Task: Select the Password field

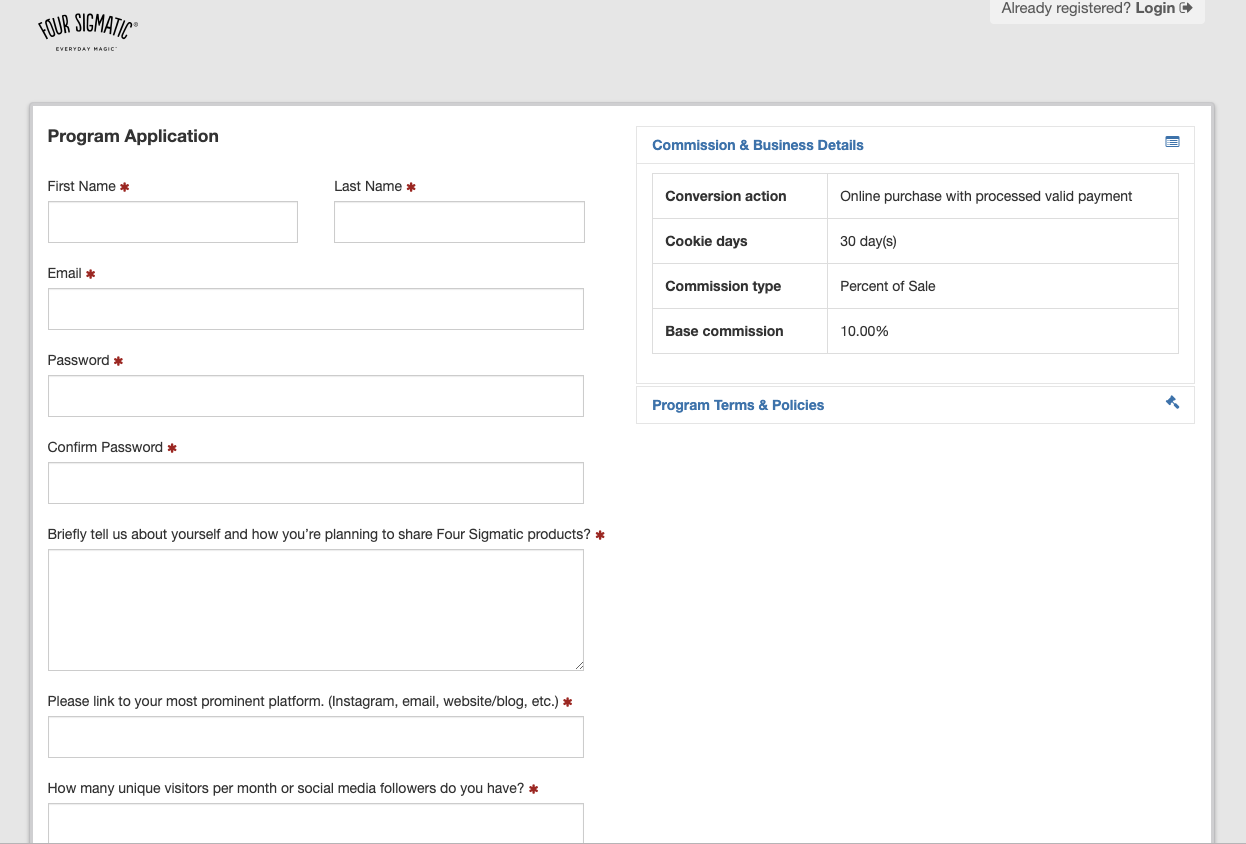Action: coord(316,396)
